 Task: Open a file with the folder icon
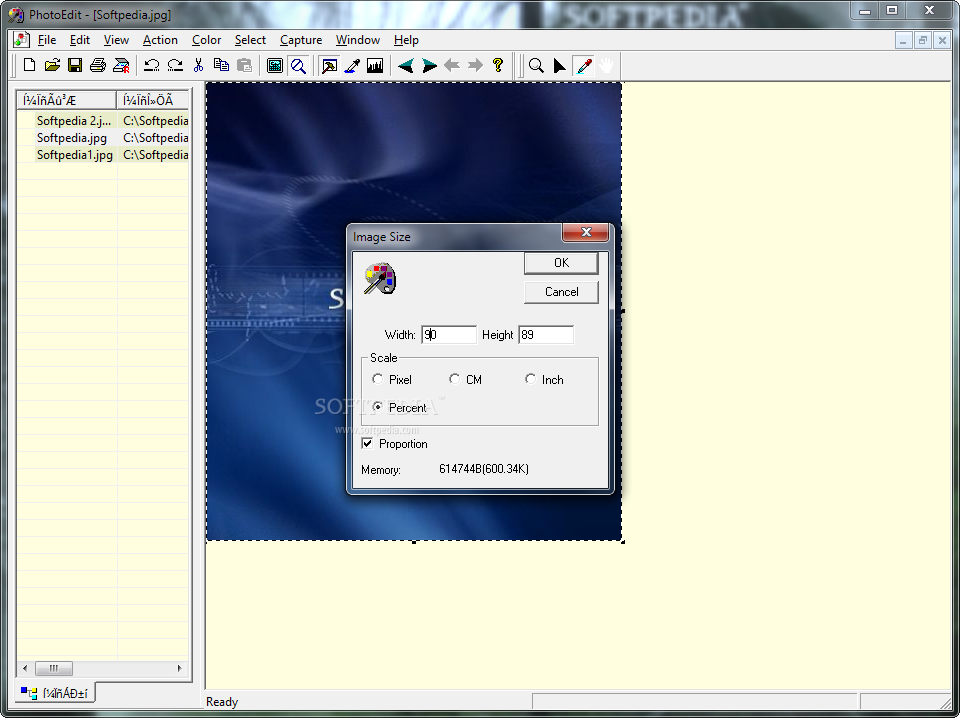pos(52,65)
